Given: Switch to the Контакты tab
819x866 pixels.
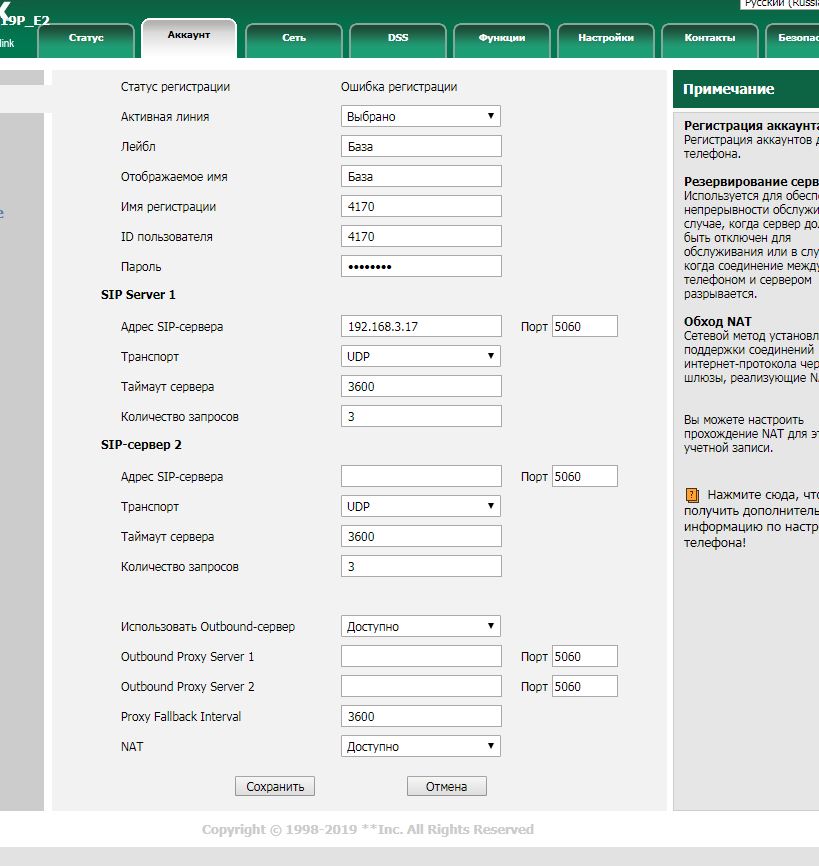Looking at the screenshot, I should pos(709,38).
